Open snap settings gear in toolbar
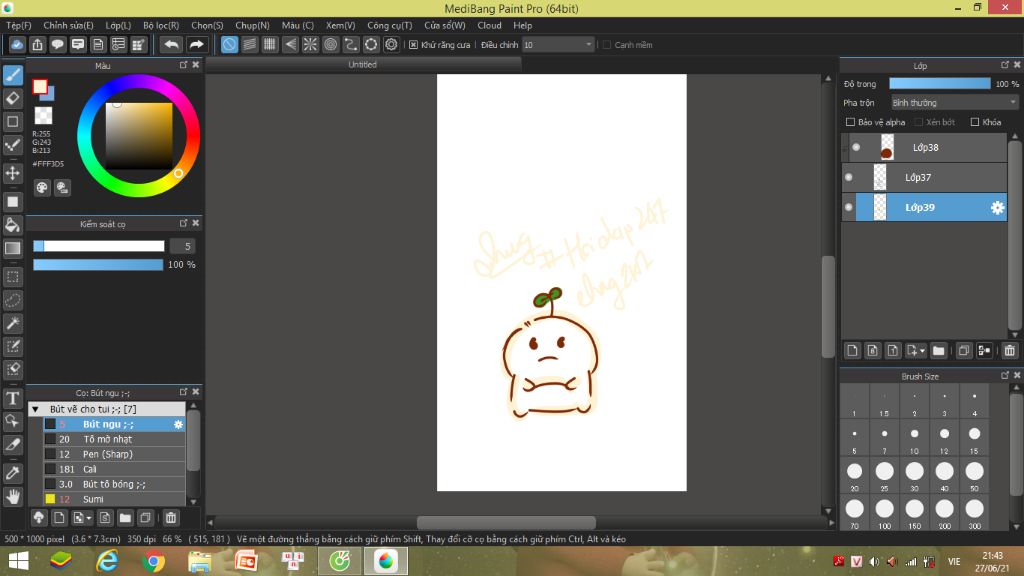Viewport: 1024px width, 576px height. [x=391, y=44]
